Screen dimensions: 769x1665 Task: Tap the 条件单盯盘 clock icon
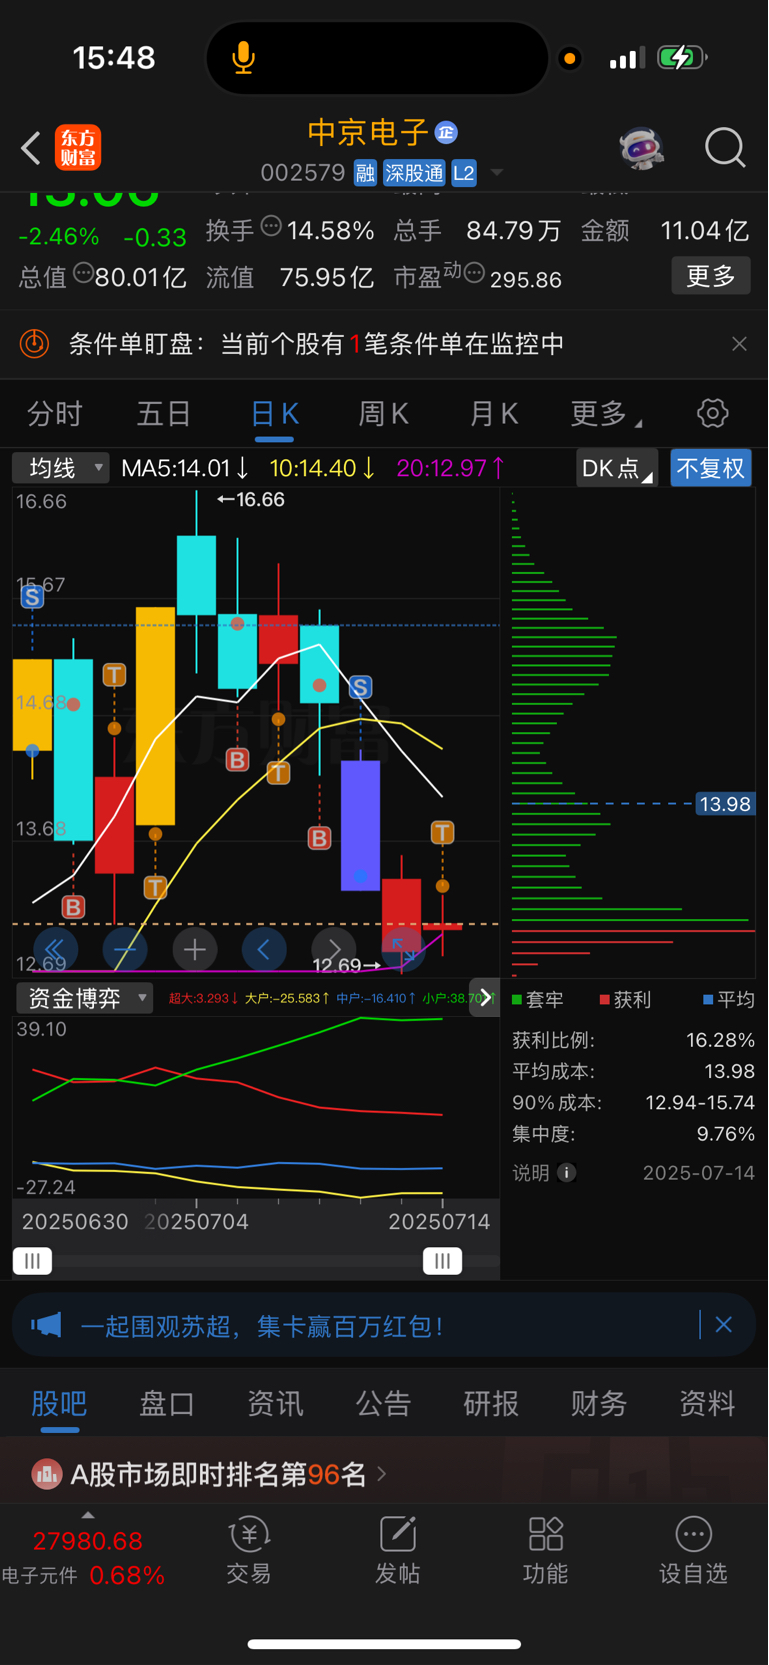[34, 344]
